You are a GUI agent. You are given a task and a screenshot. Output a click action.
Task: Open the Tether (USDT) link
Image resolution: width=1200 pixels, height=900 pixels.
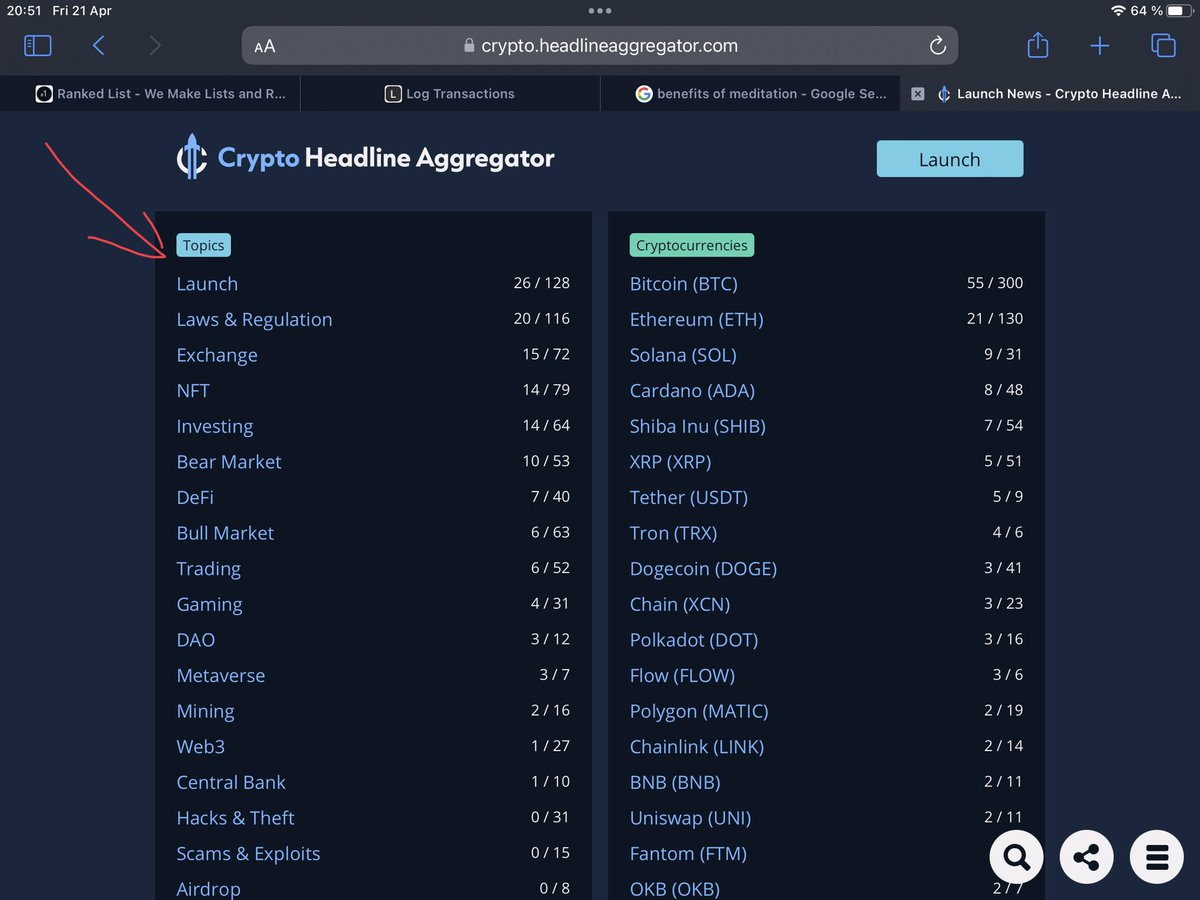pos(689,498)
